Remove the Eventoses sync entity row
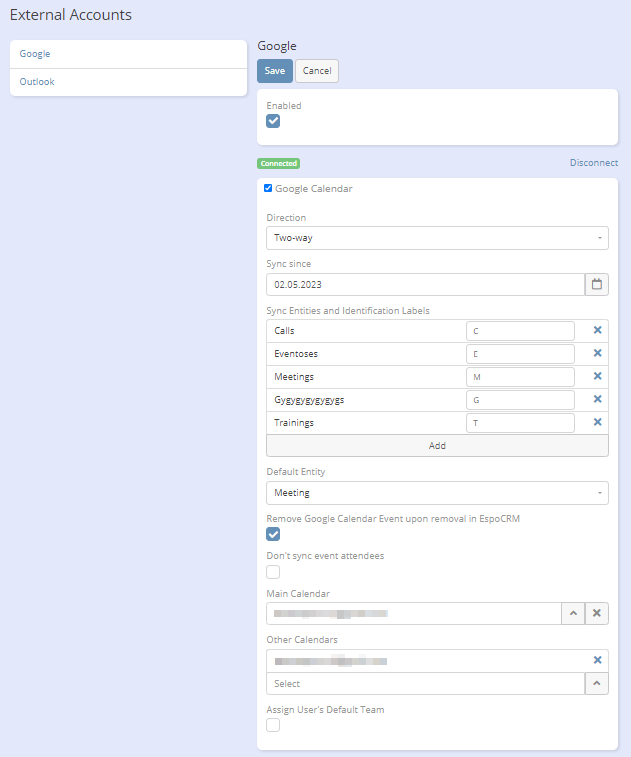This screenshot has height=757, width=631. coord(597,353)
